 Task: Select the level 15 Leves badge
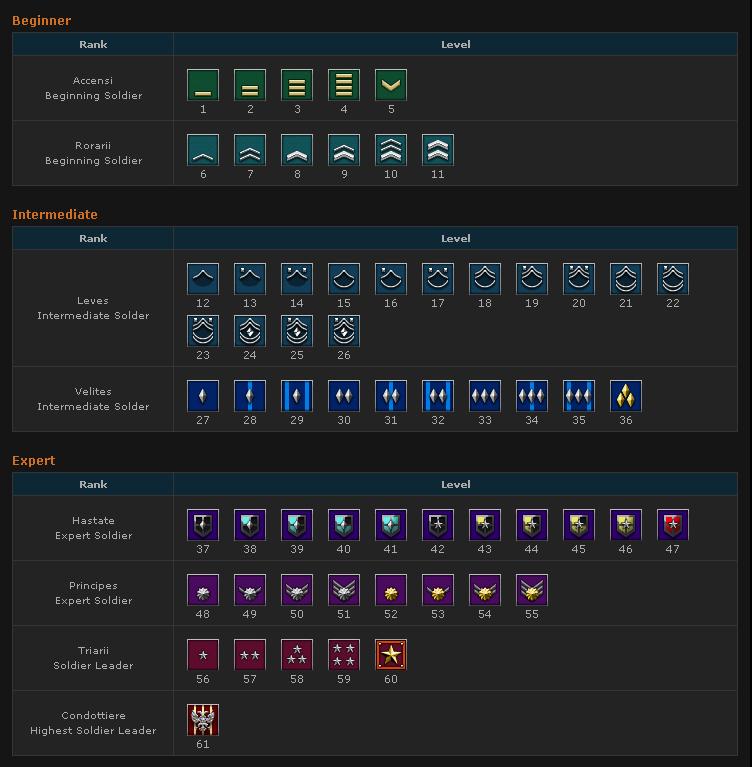344,279
